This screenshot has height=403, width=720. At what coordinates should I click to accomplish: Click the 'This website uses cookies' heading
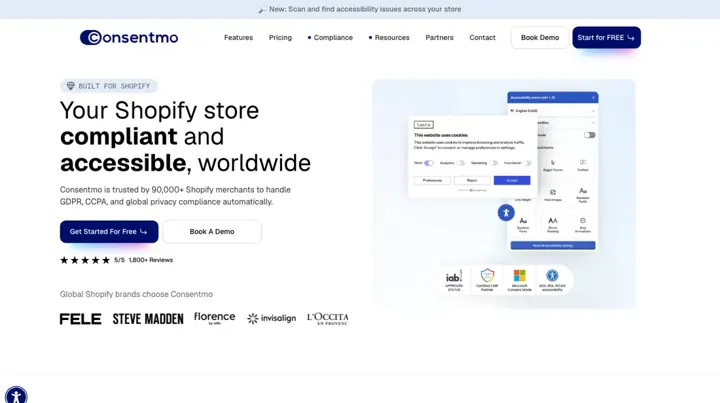[x=441, y=135]
